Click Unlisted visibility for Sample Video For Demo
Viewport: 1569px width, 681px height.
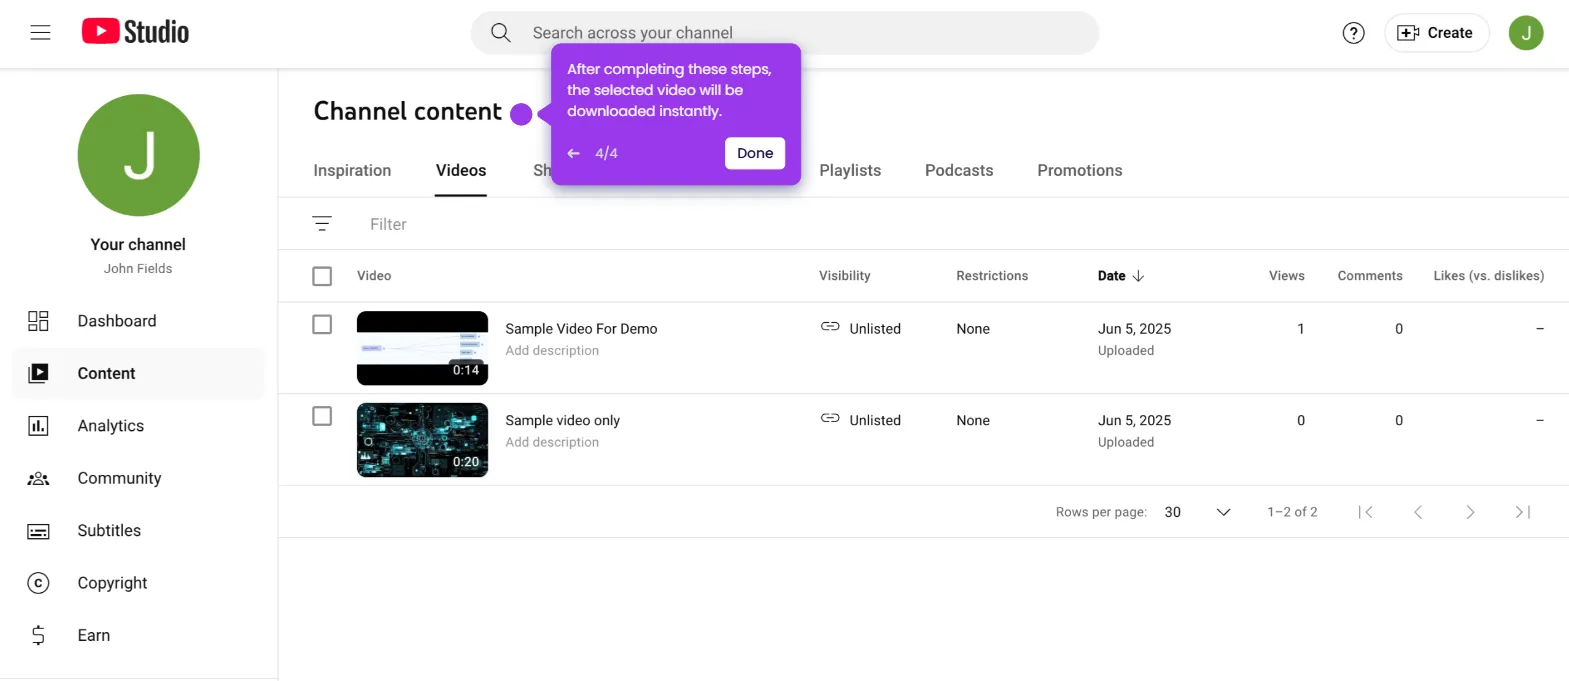(x=875, y=329)
